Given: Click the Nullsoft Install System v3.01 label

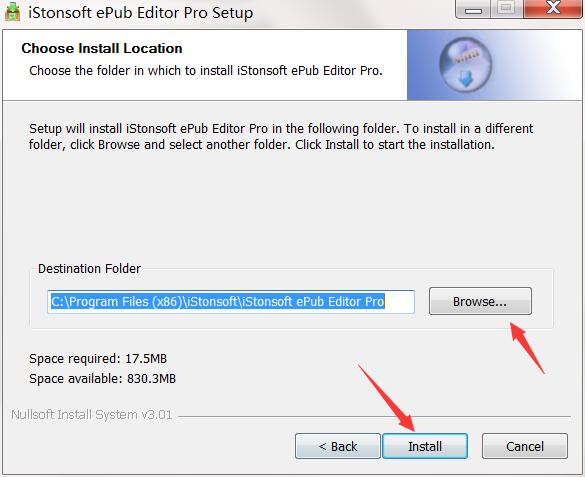Looking at the screenshot, I should pos(92,414).
